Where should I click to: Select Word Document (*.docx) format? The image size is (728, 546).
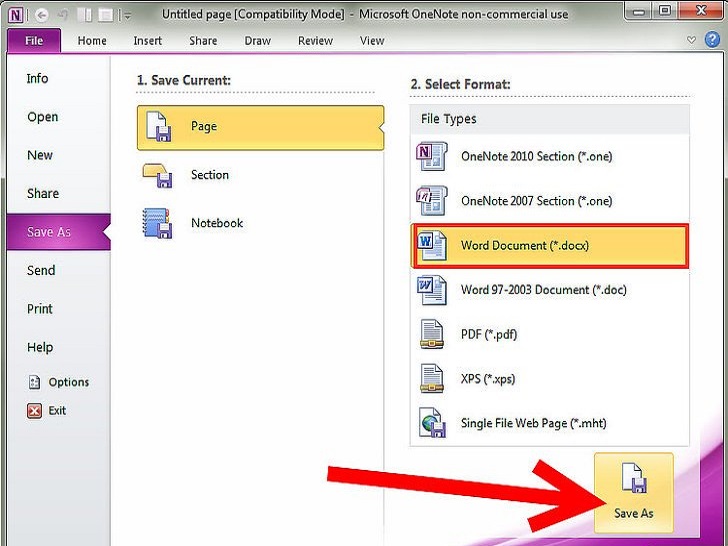tap(550, 246)
